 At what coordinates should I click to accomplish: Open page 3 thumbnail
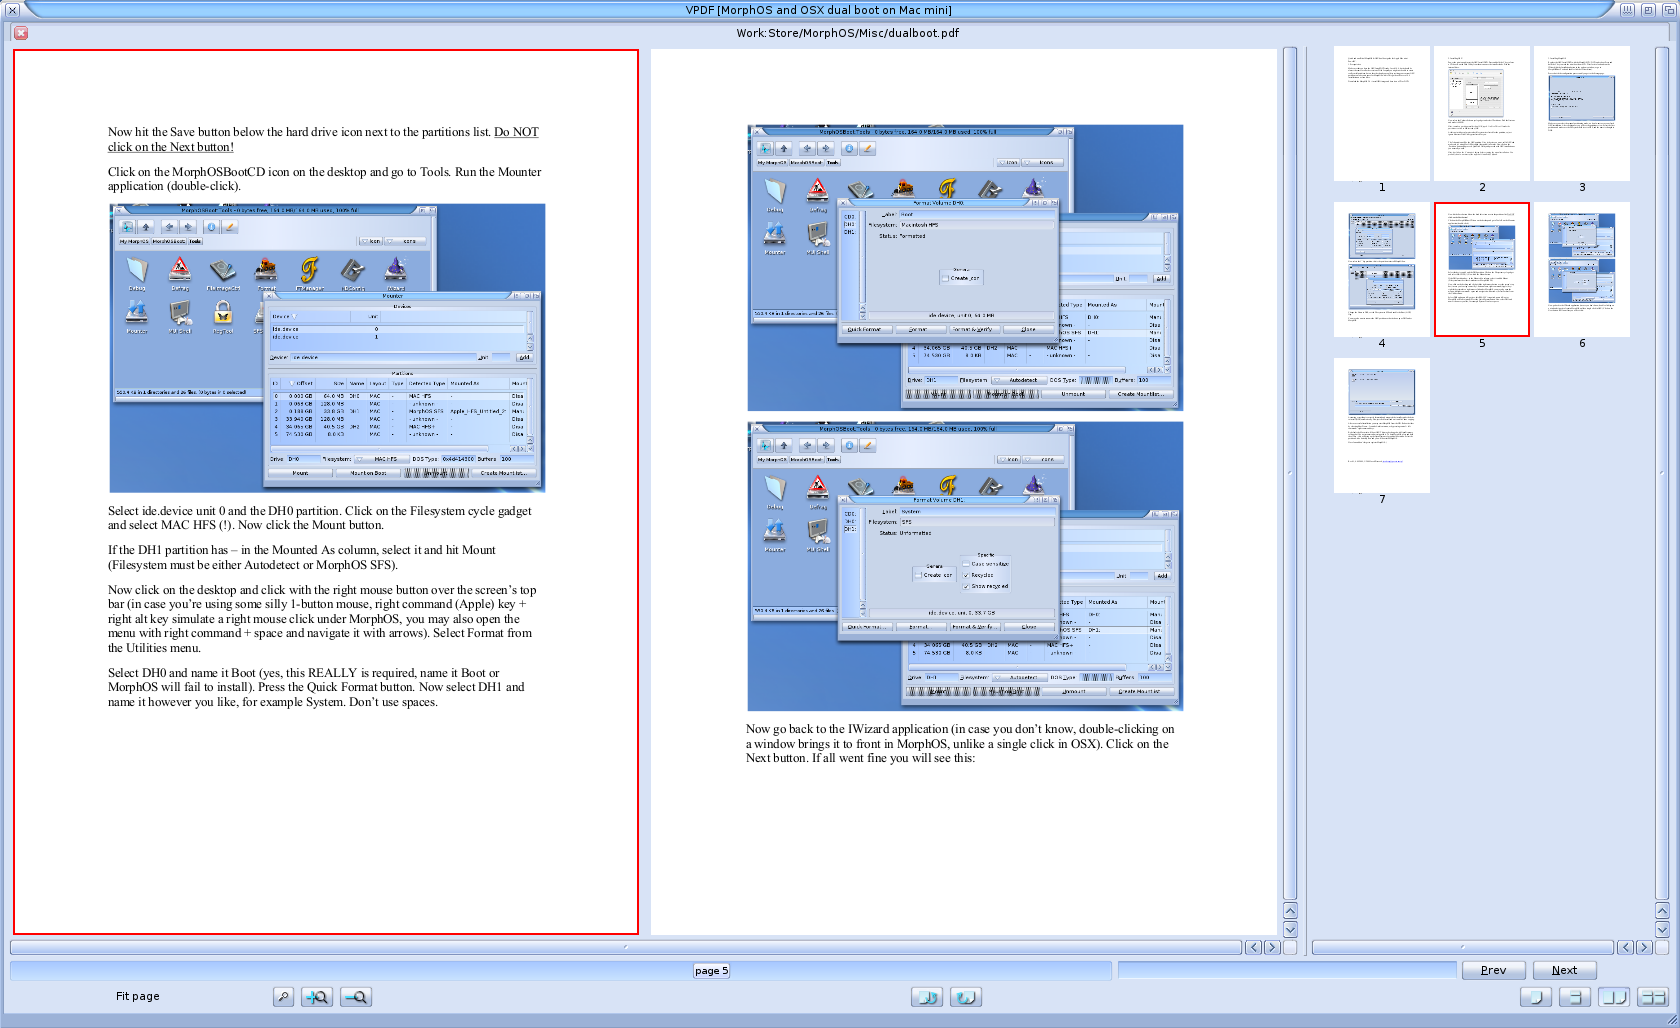coord(1582,113)
